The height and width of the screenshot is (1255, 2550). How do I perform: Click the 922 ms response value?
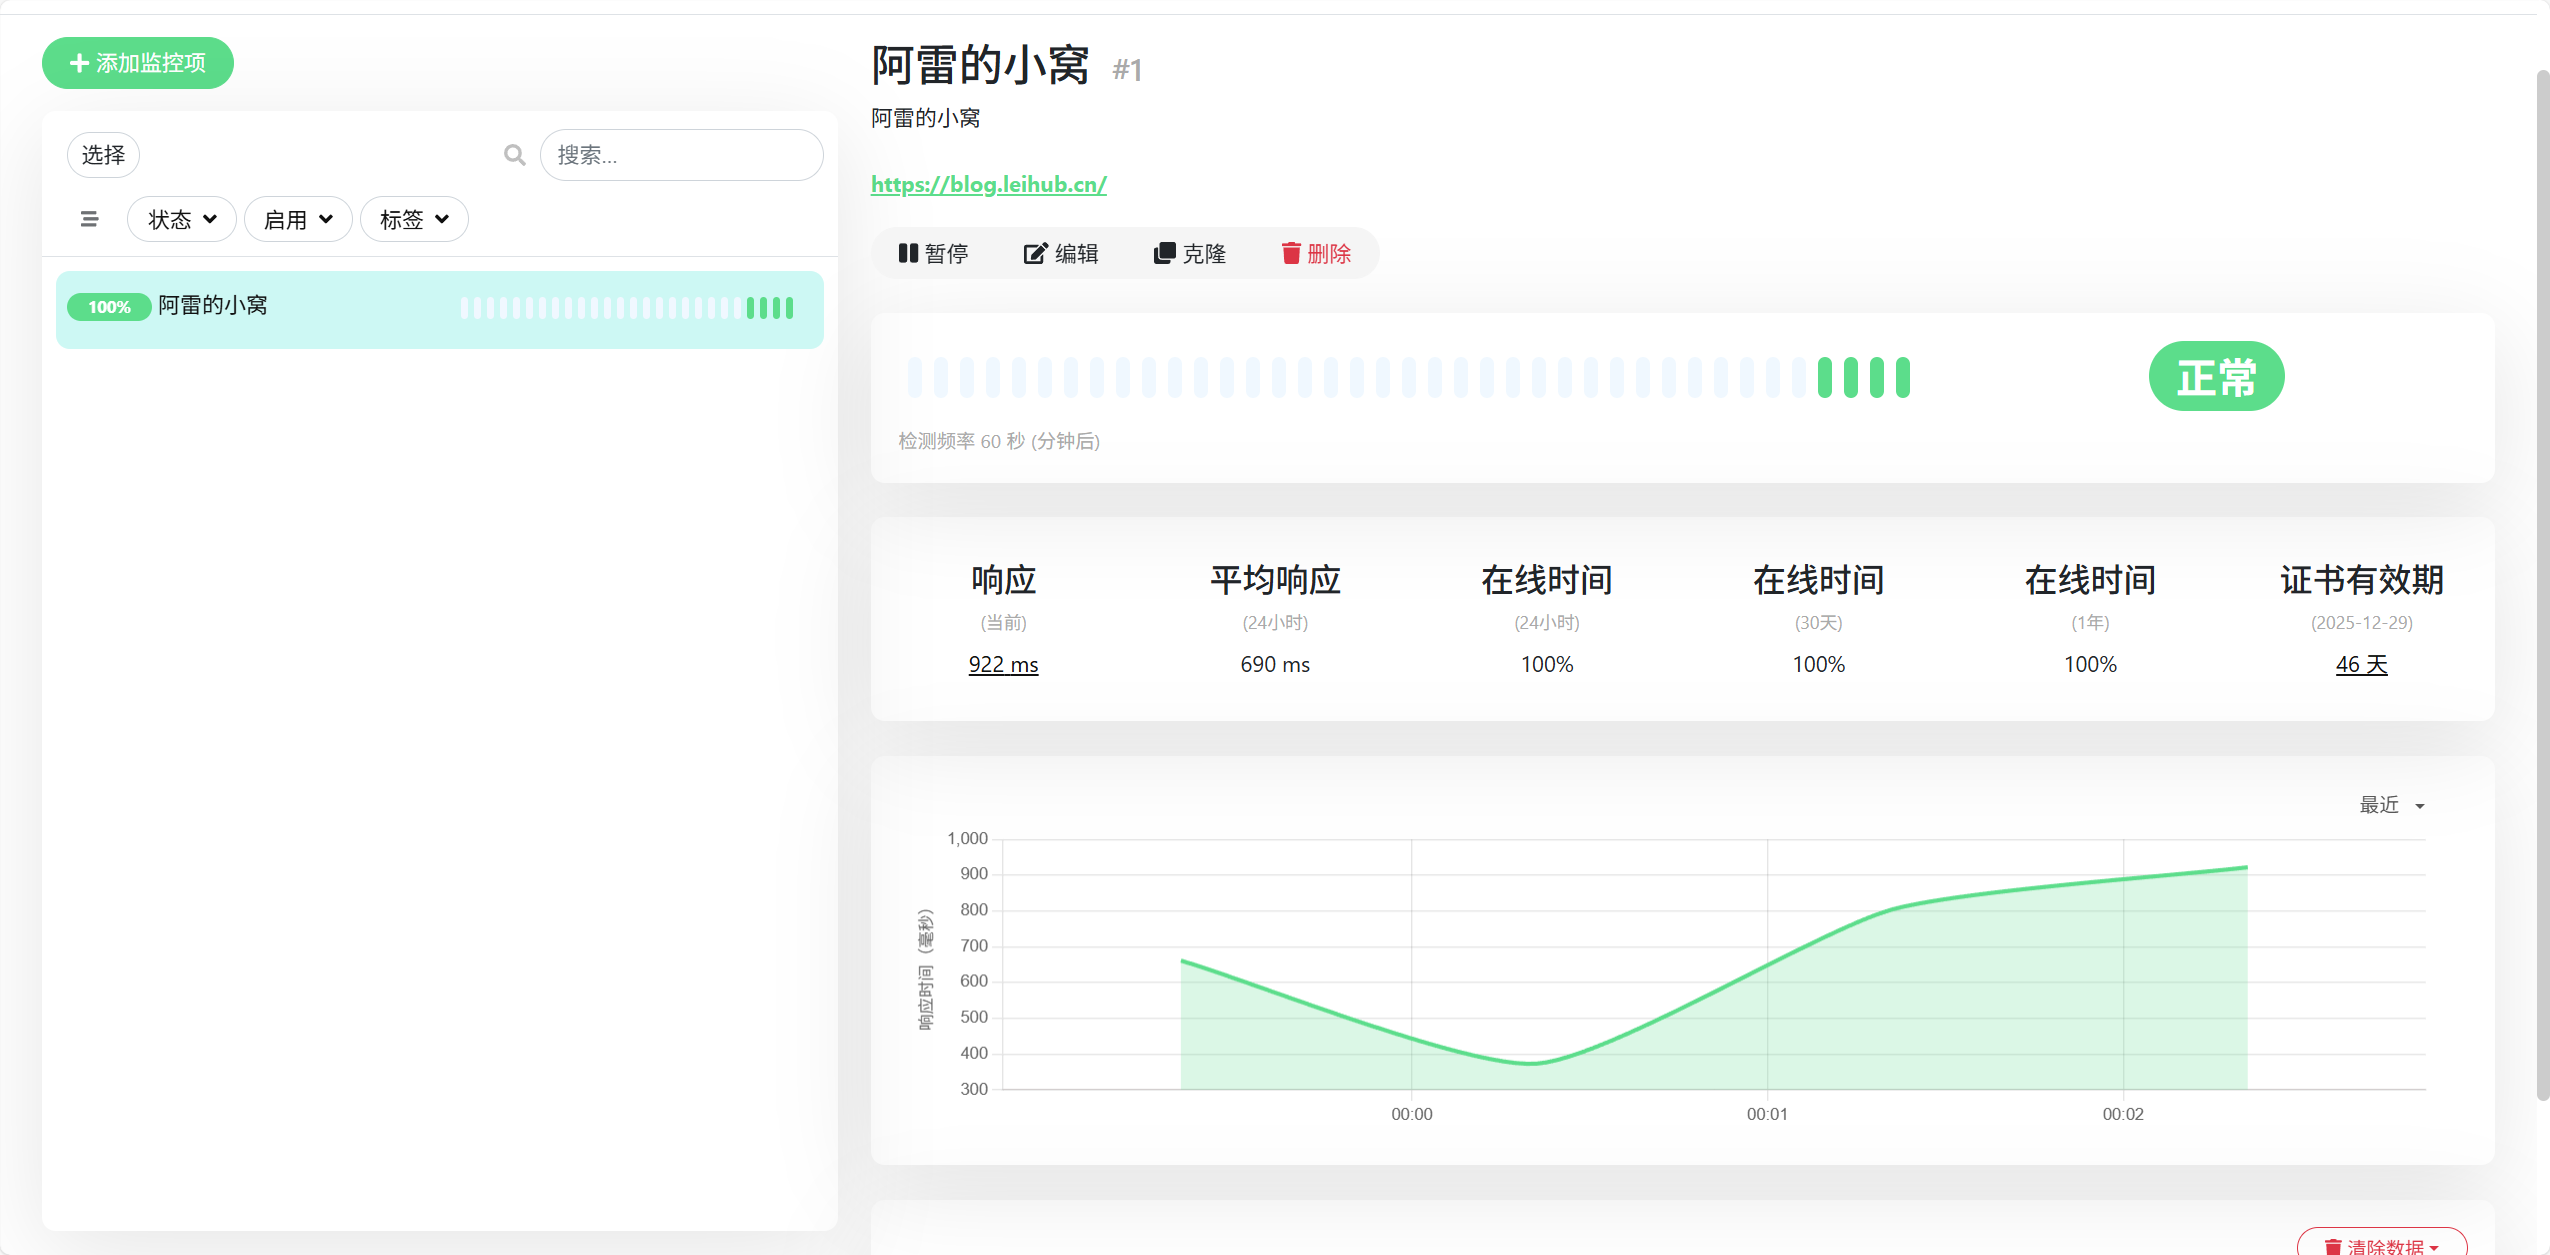click(x=1003, y=664)
